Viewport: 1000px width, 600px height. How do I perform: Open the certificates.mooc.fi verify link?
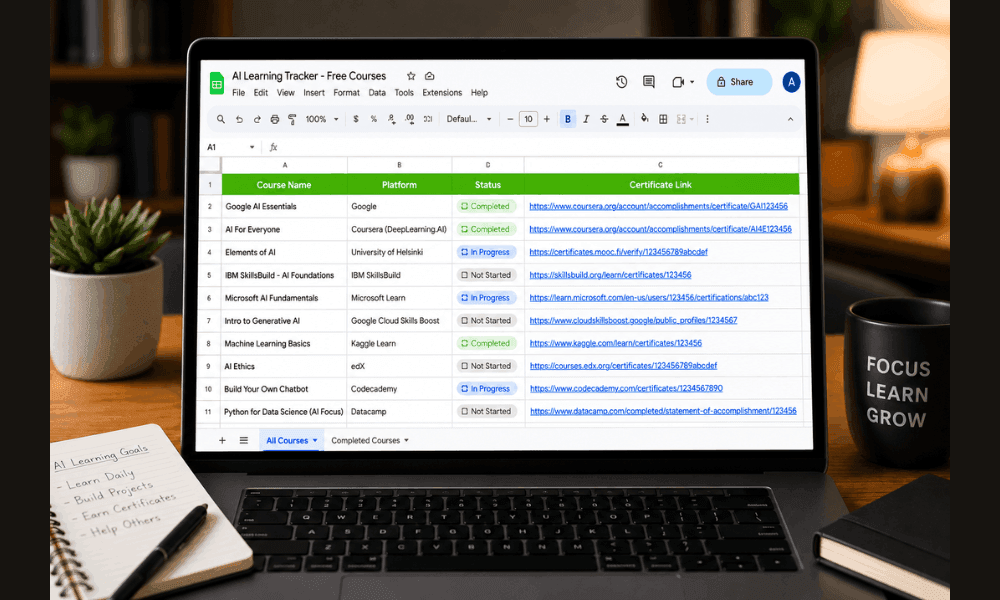click(618, 252)
